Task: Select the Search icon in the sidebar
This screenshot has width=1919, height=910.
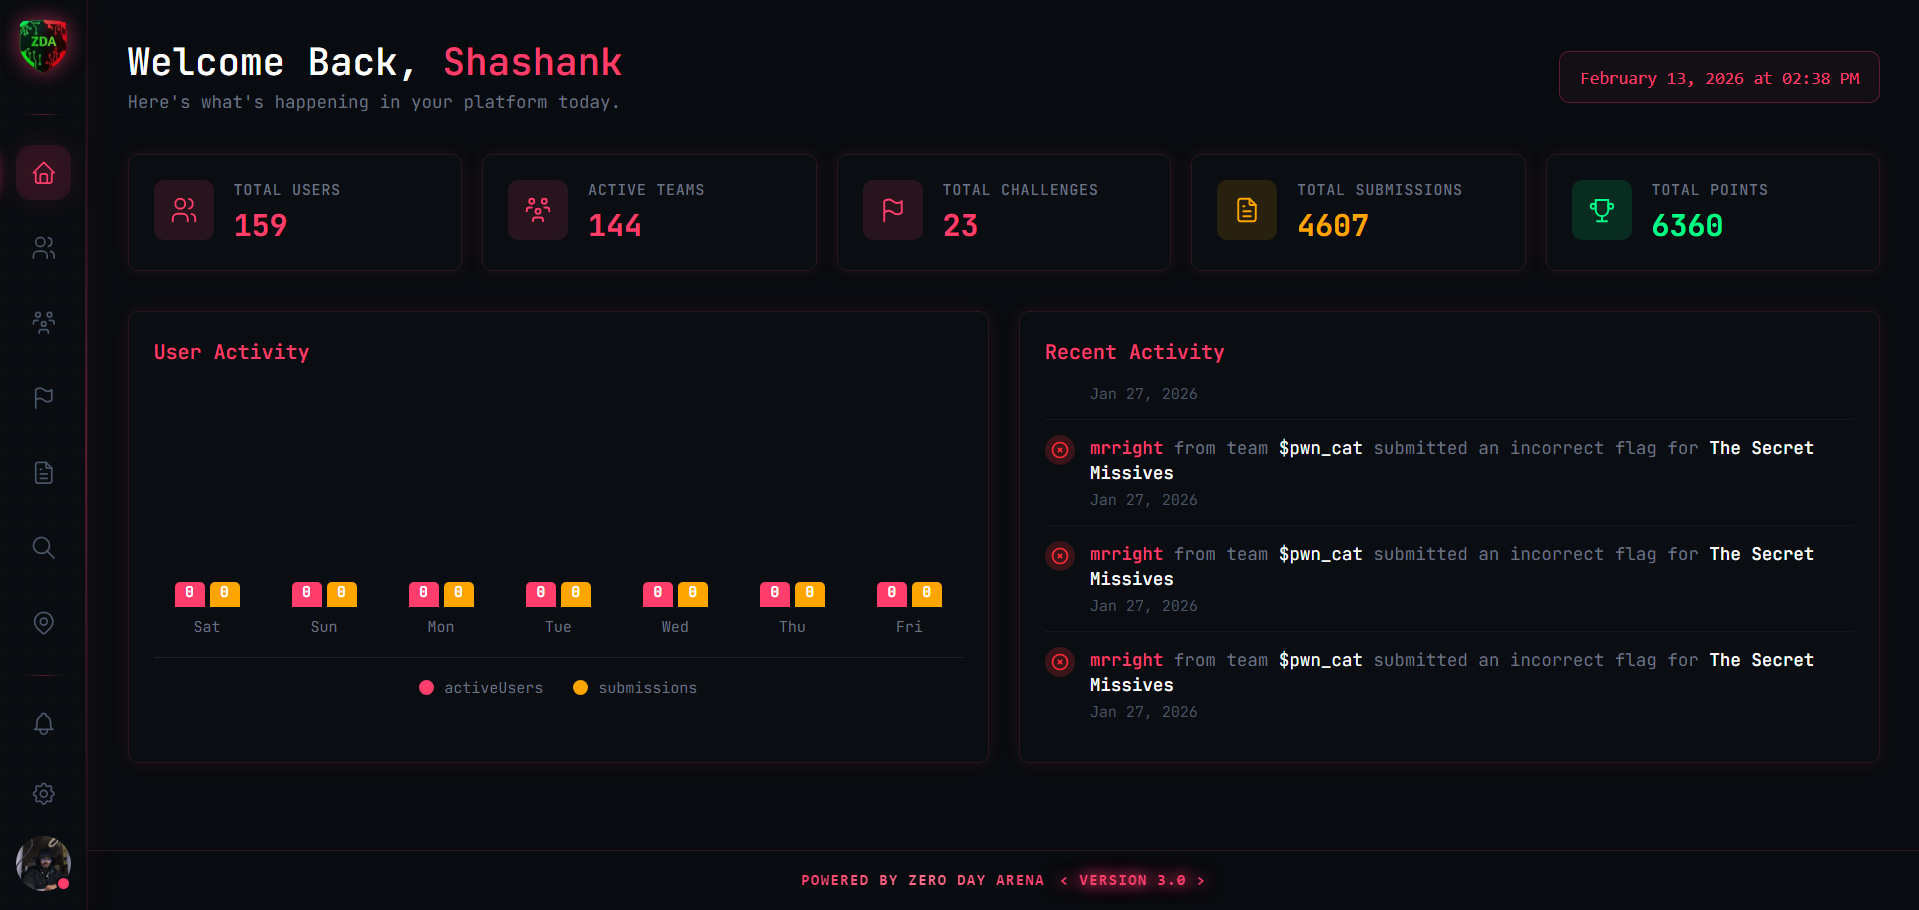Action: tap(43, 547)
